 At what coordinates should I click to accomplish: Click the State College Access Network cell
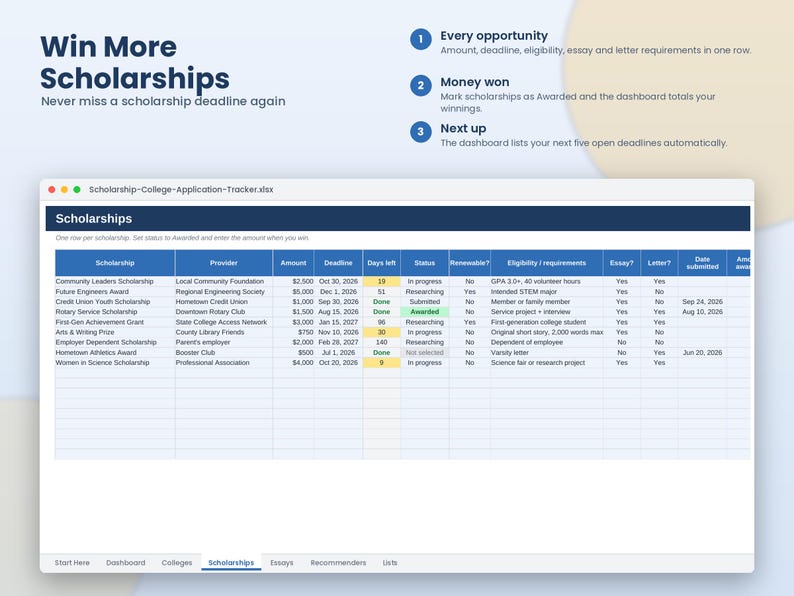point(224,322)
